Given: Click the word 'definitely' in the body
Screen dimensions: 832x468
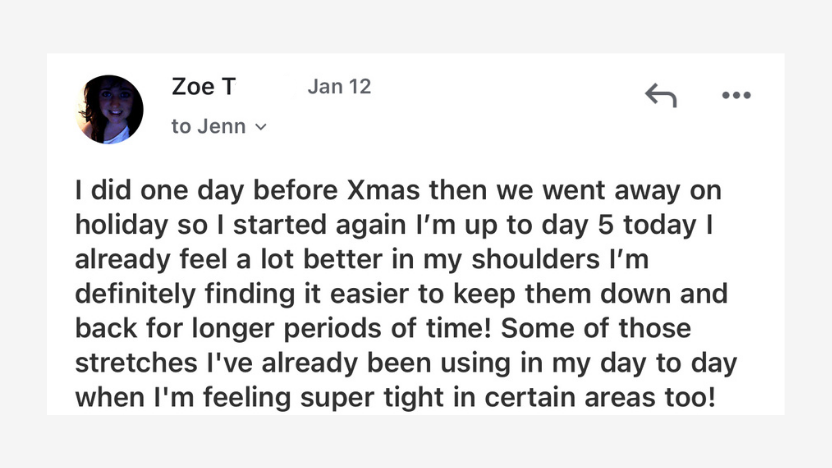Looking at the screenshot, I should 135,294.
